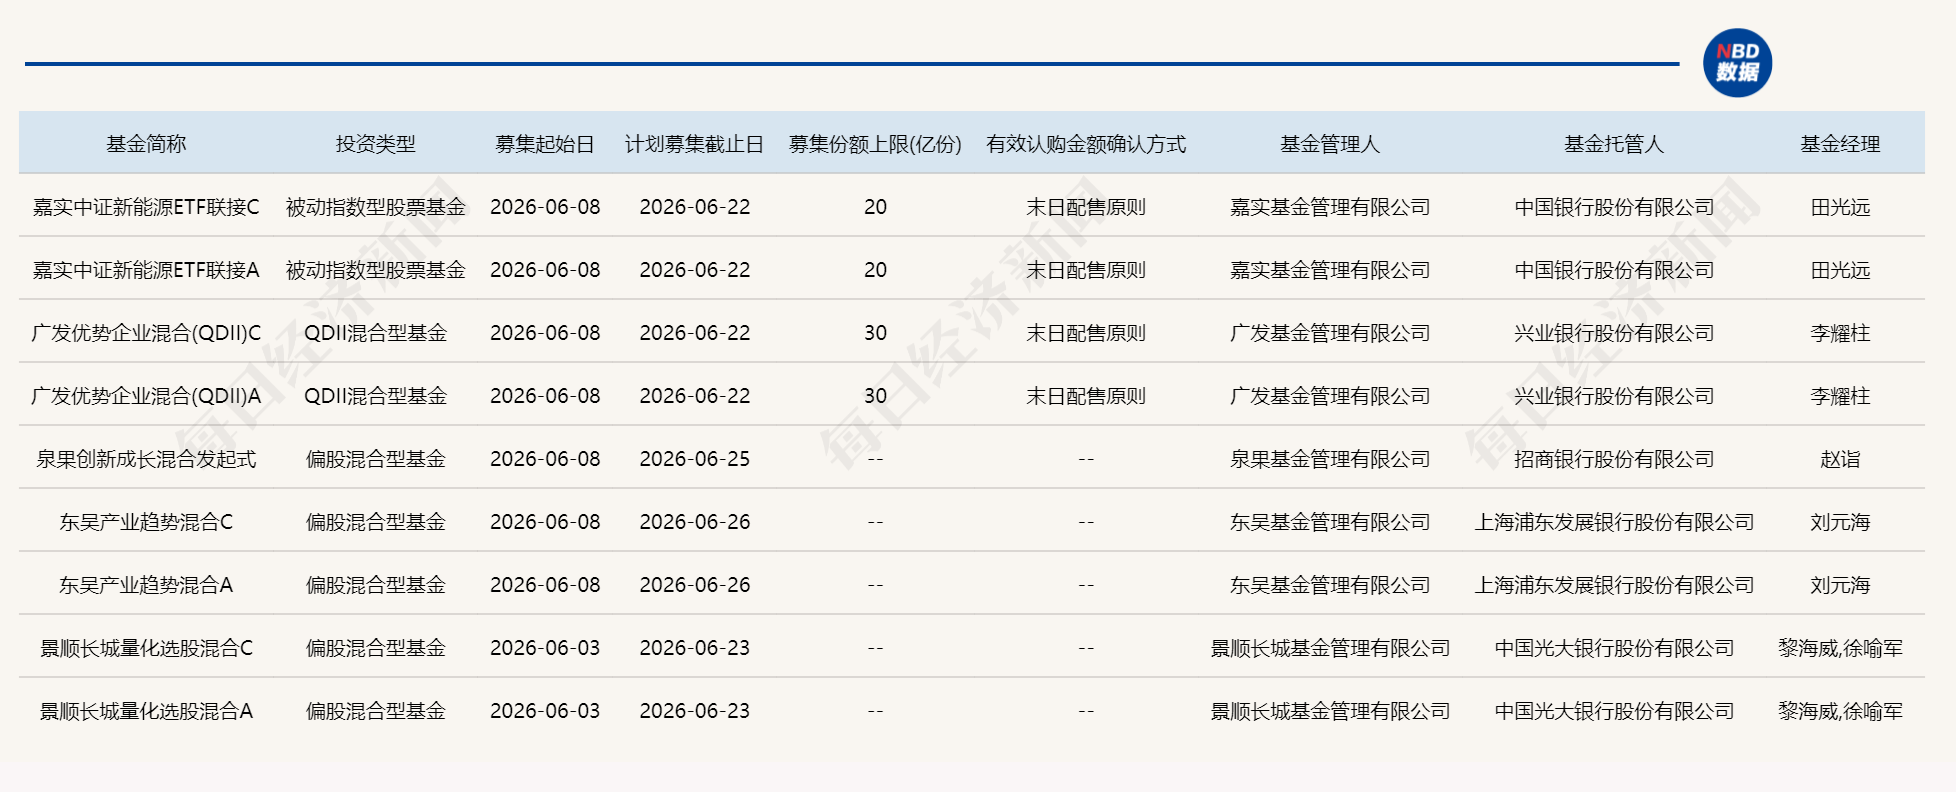Click 中国银行股份有限公司 in ETF联接A row
This screenshot has width=1956, height=792.
click(1614, 270)
